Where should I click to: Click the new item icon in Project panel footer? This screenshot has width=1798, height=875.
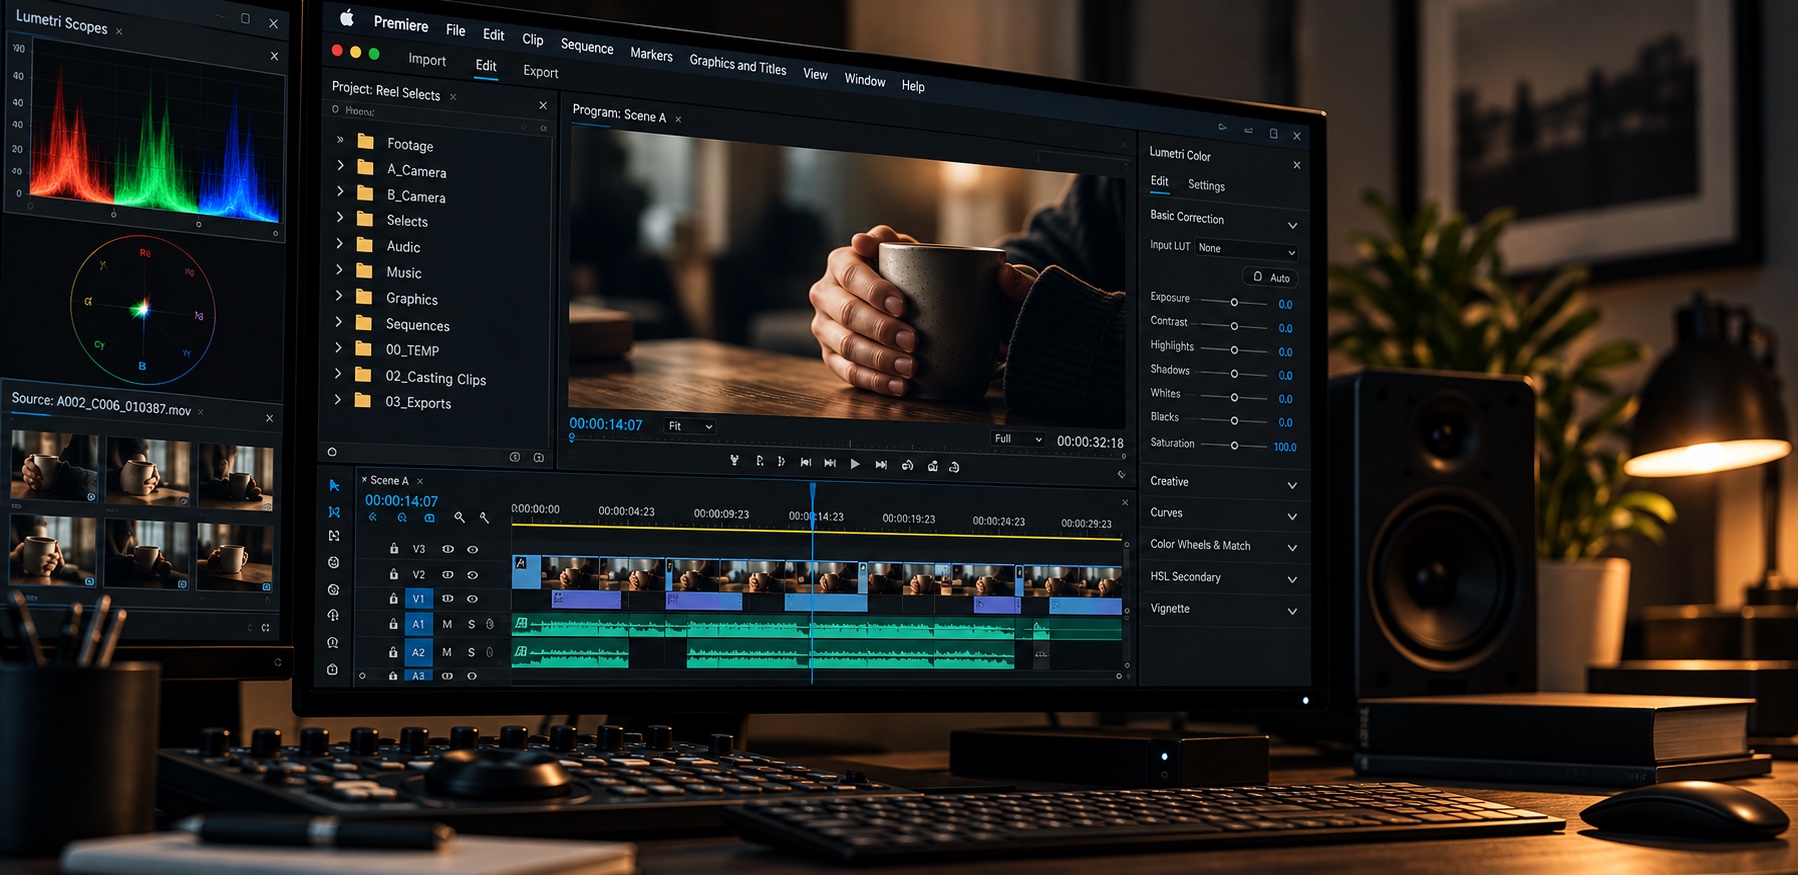(x=539, y=457)
